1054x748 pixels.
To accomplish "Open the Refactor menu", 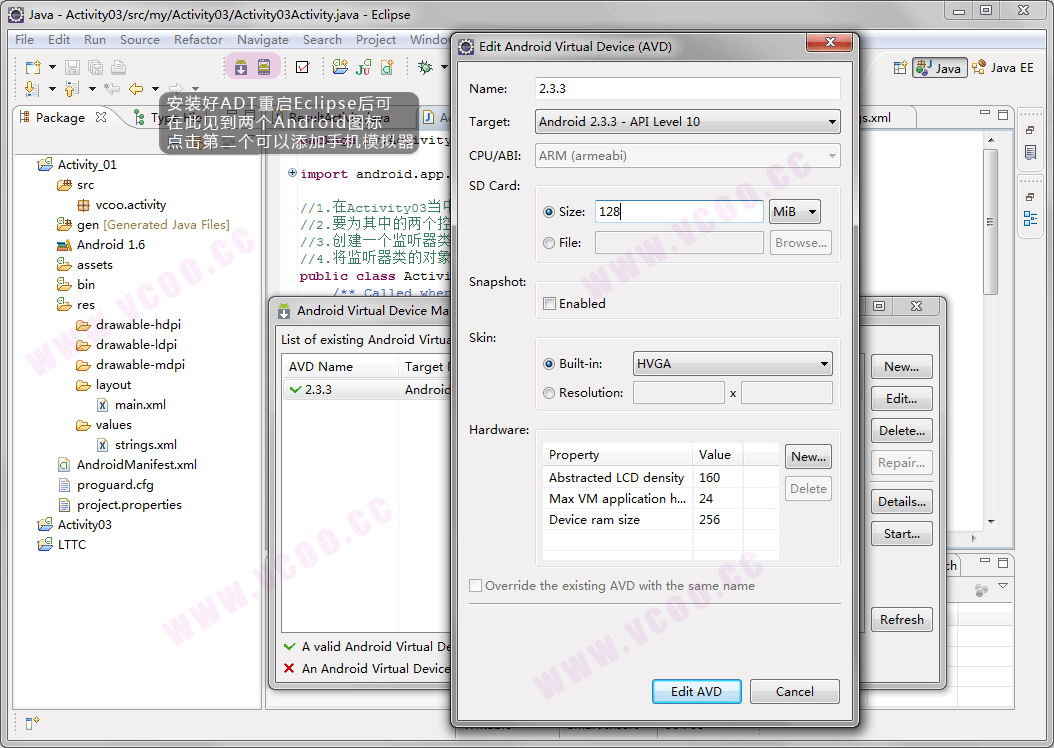I will click(198, 40).
